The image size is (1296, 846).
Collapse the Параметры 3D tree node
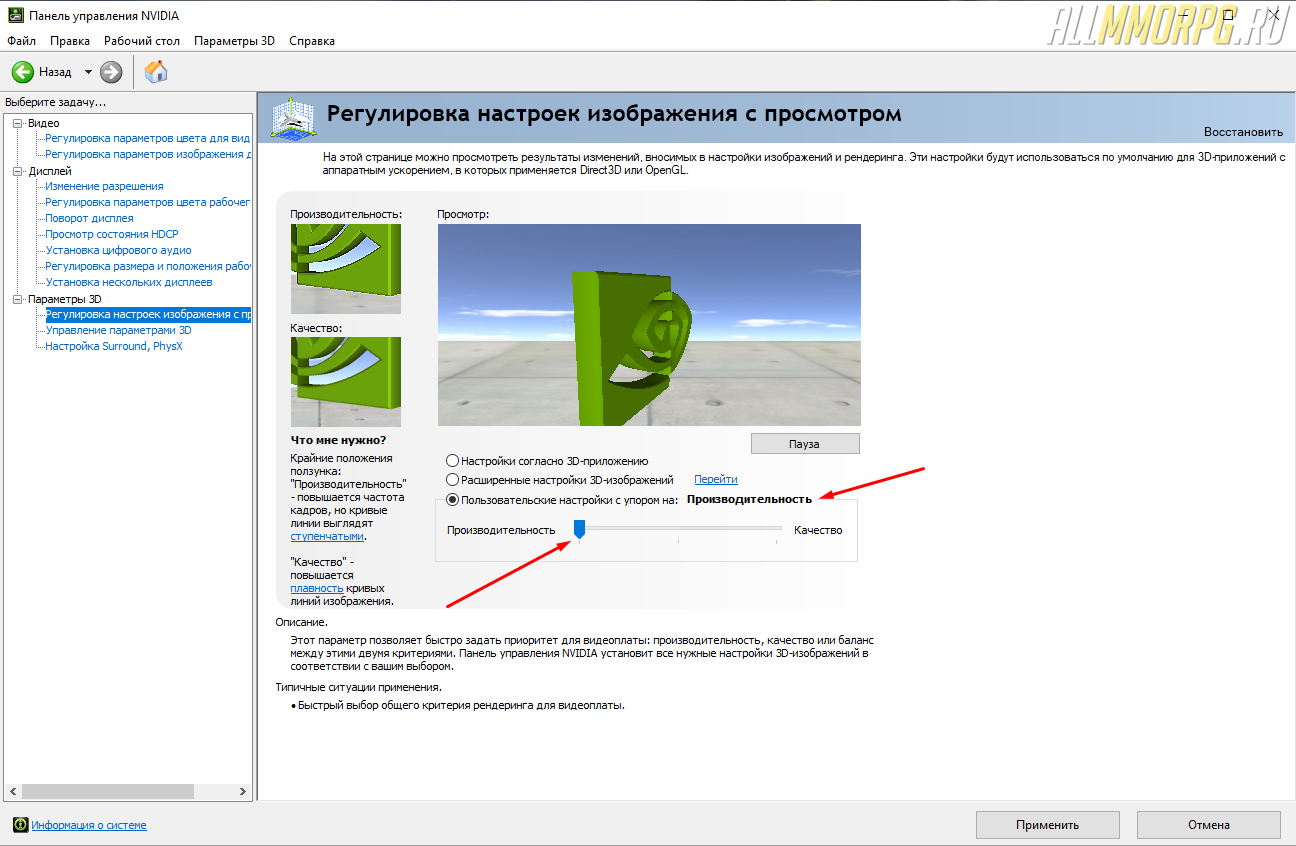17,299
